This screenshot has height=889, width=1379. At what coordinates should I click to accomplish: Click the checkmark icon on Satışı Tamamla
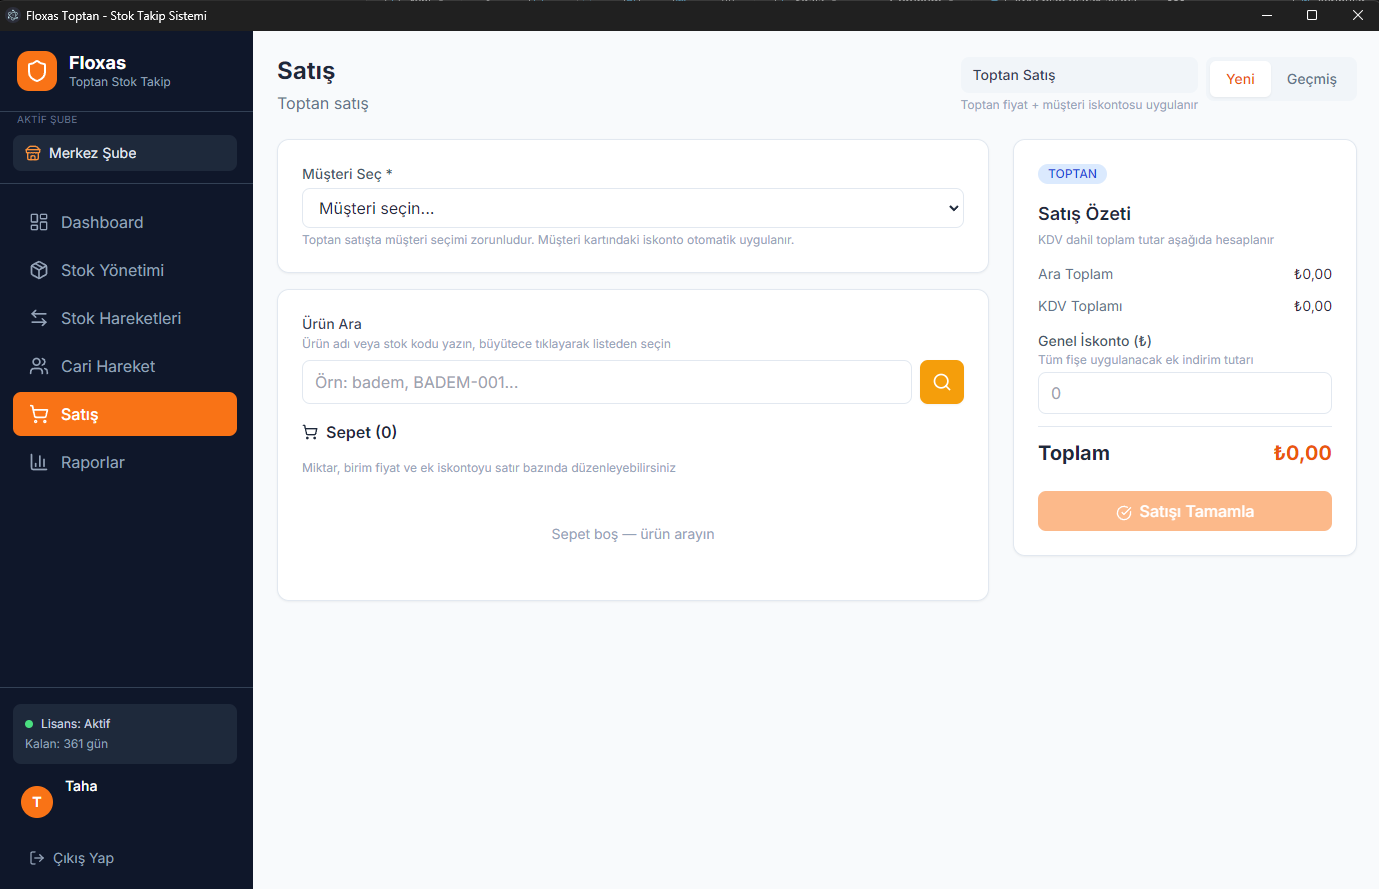[1124, 512]
